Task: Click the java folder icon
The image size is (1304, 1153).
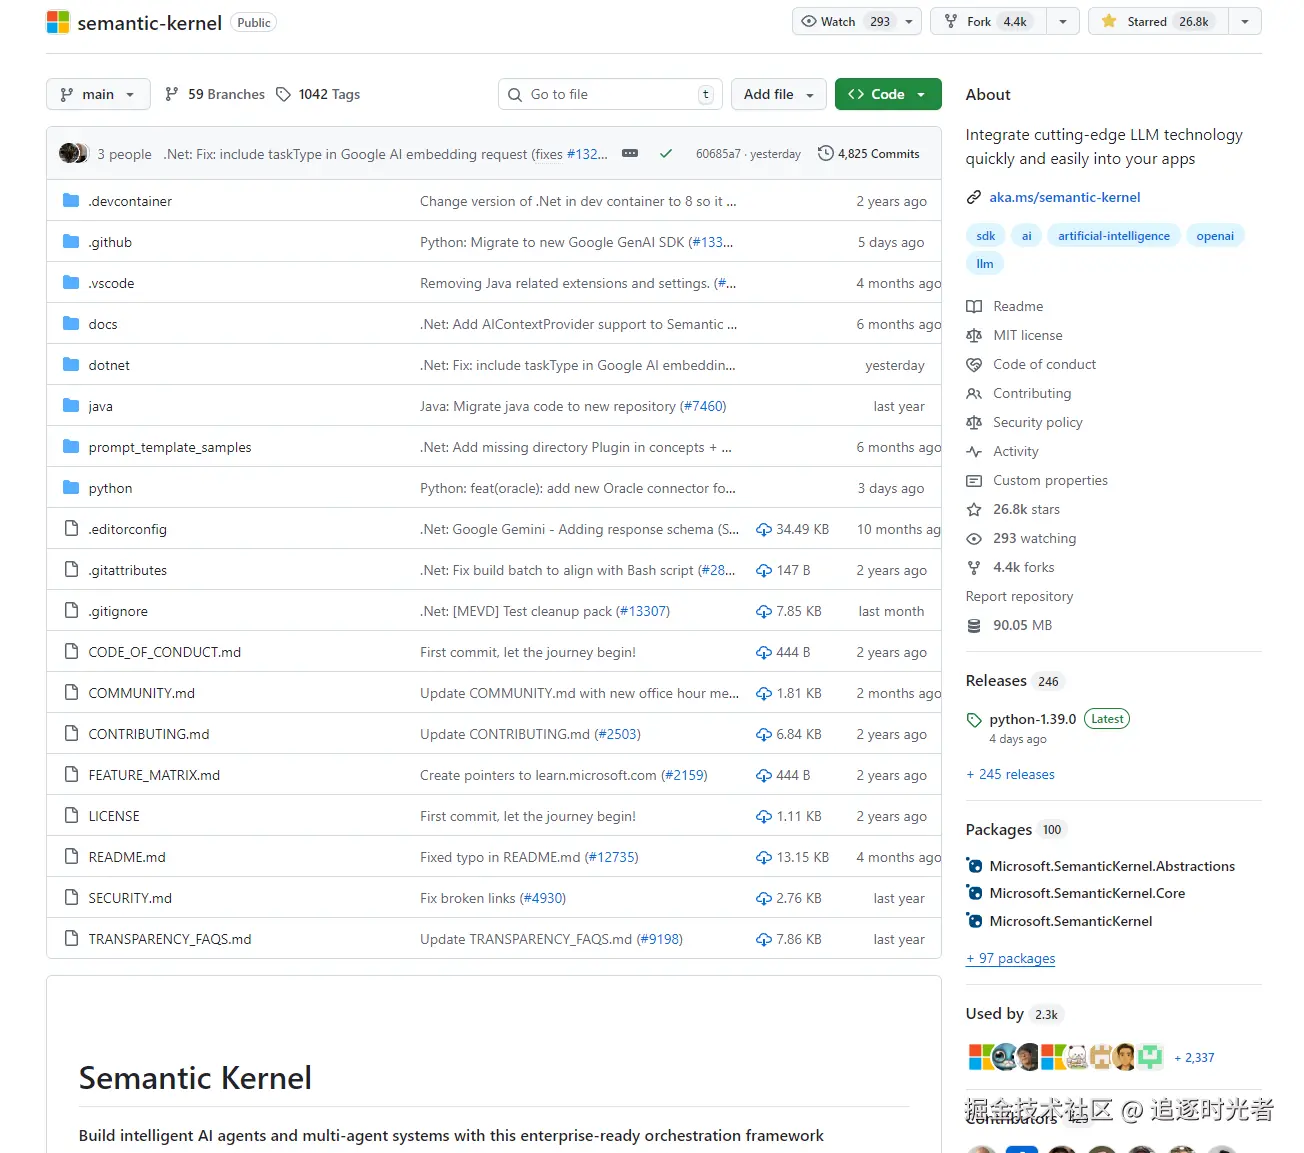Action: [71, 406]
